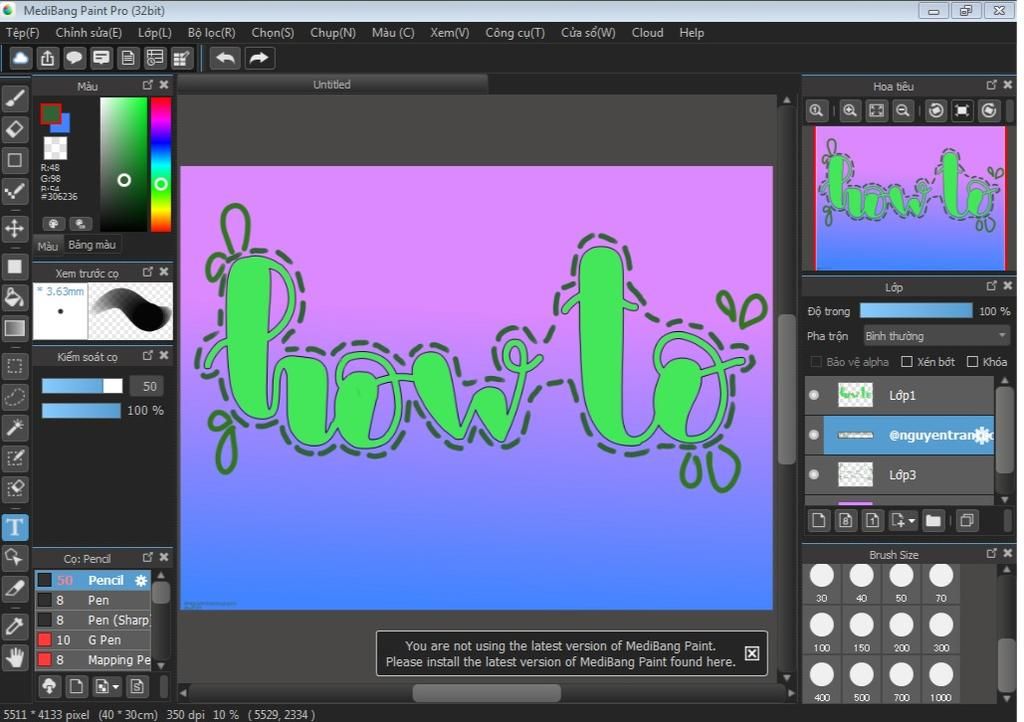Open the Tệp(F) menu
This screenshot has height=722, width=1024.
pos(23,33)
